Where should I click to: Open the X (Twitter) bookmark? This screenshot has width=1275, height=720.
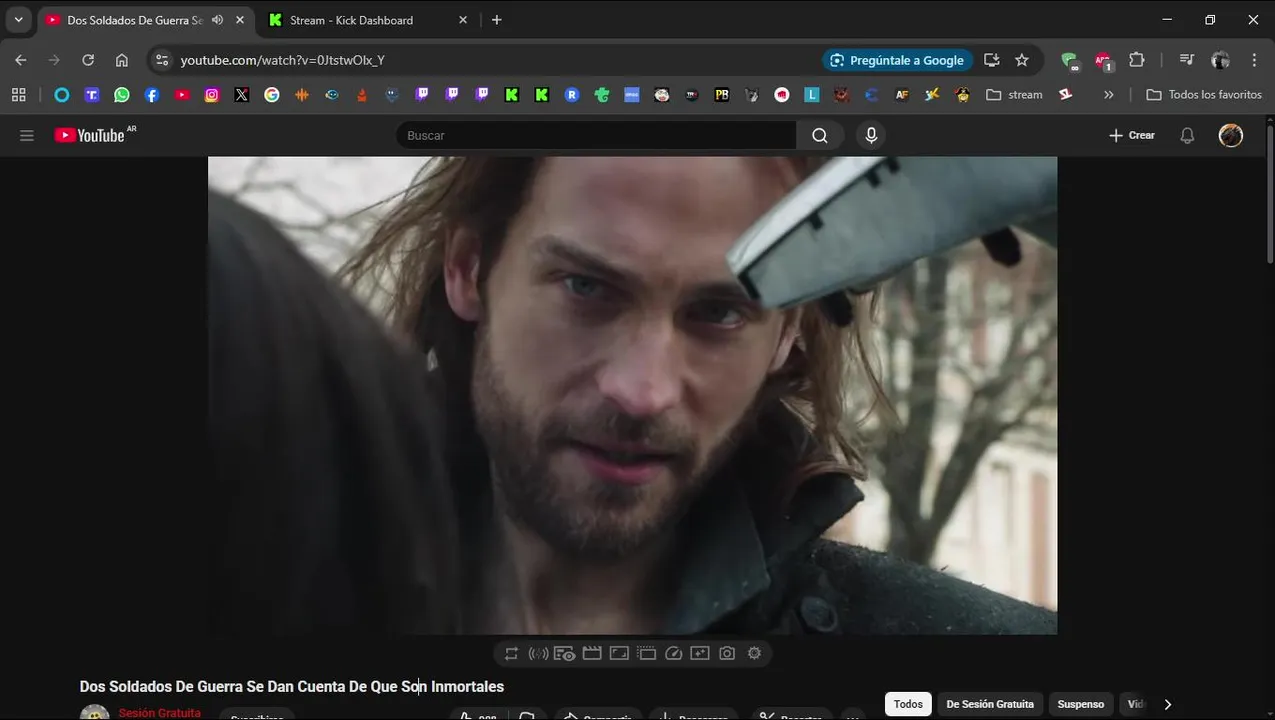coord(242,95)
